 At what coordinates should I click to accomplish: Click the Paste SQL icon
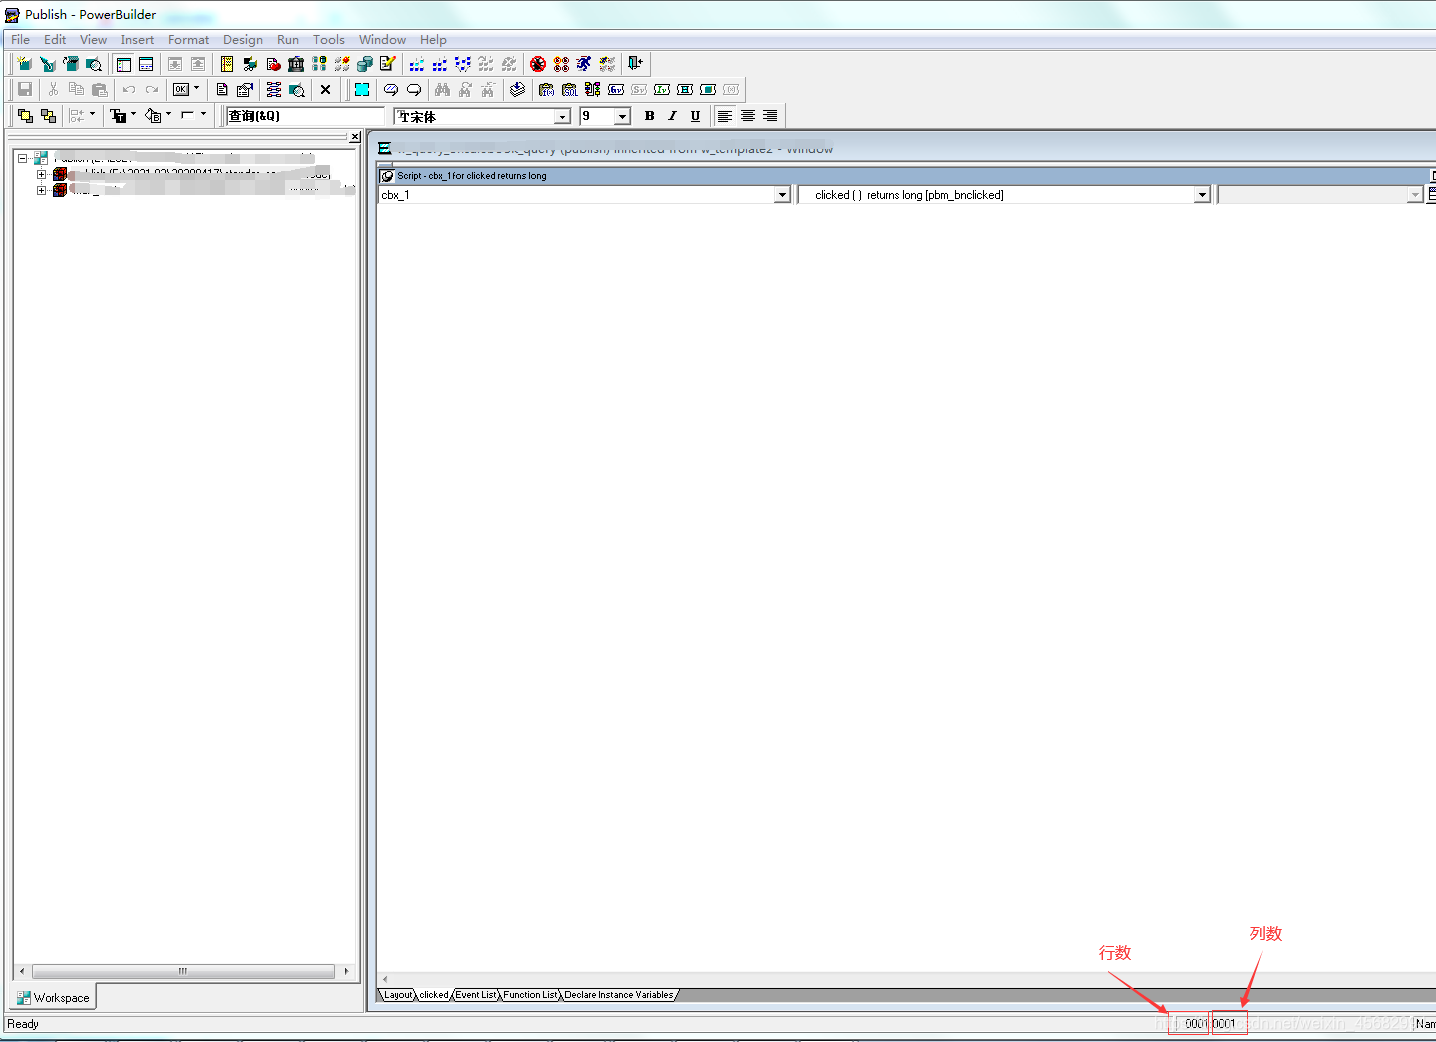point(569,90)
